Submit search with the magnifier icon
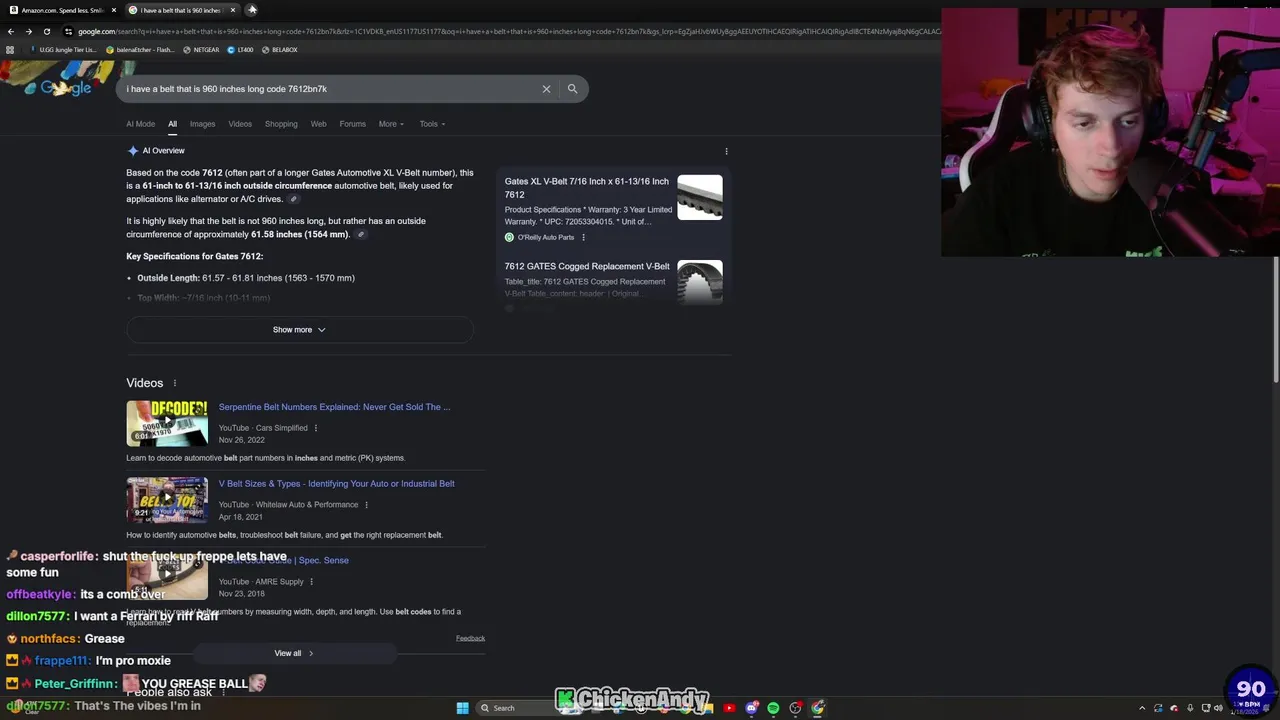Screen dimensions: 1280x720 [x=572, y=89]
